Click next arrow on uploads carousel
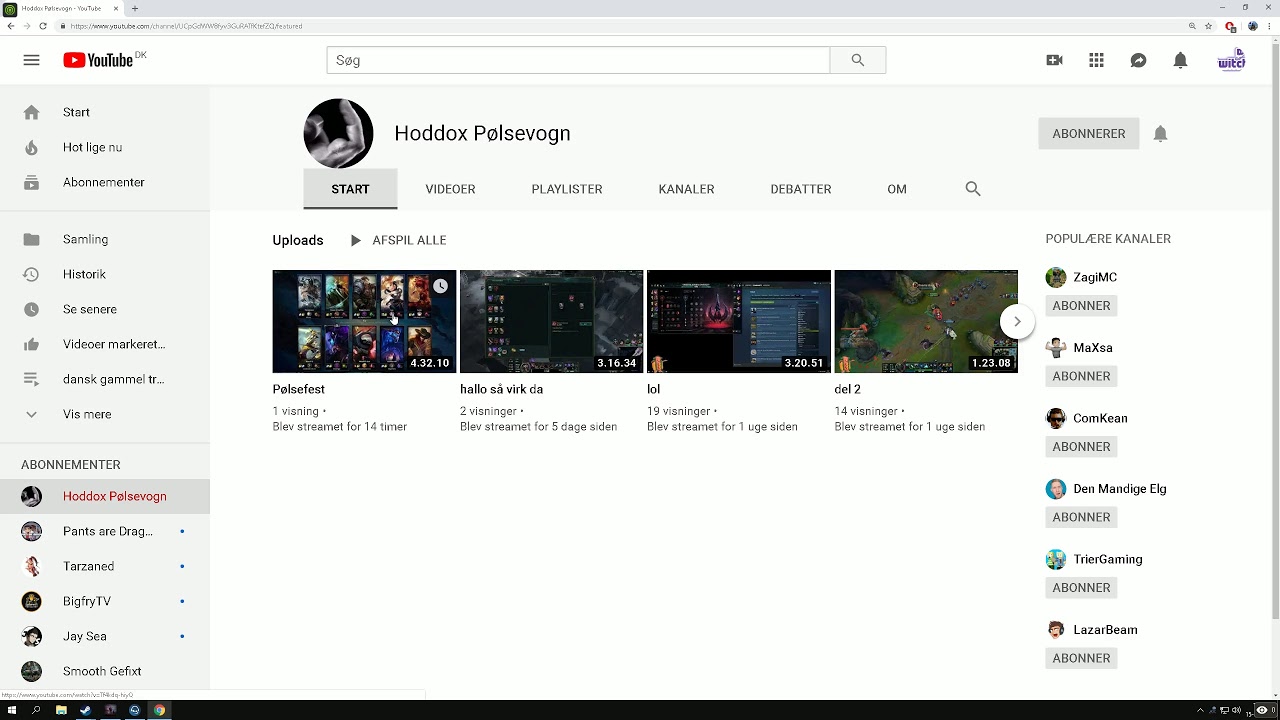 (1017, 321)
